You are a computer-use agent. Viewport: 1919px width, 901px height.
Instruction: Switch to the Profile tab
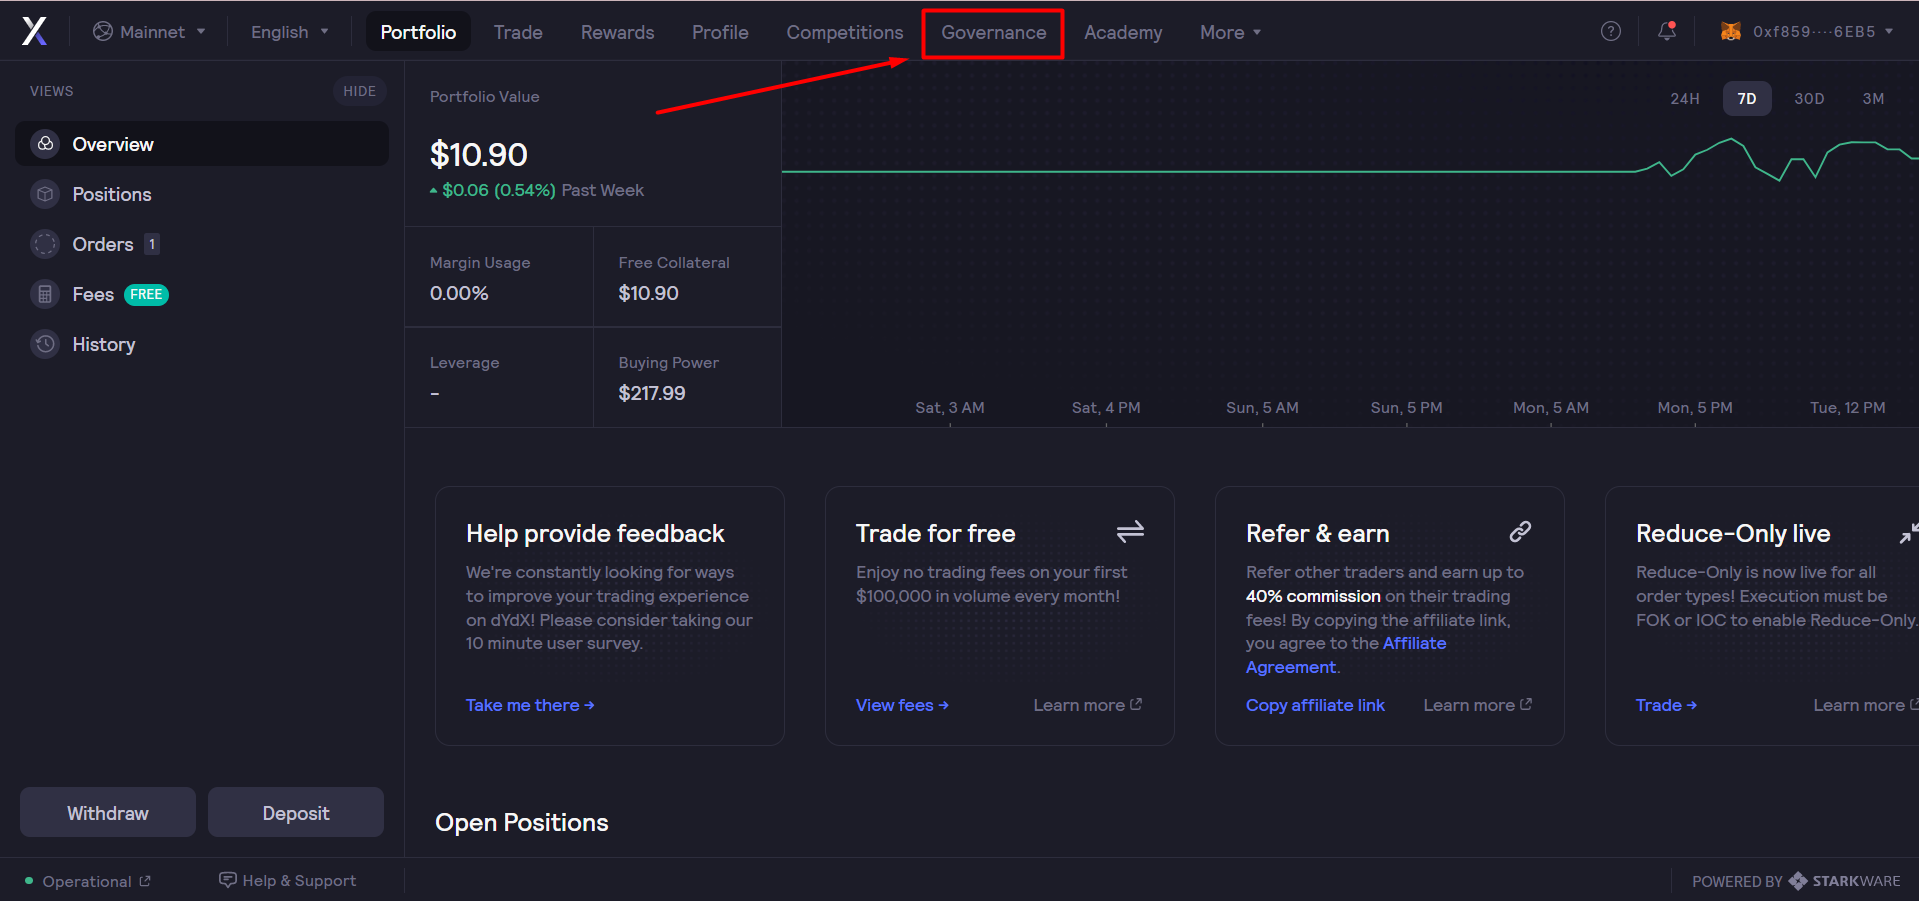[x=720, y=32]
